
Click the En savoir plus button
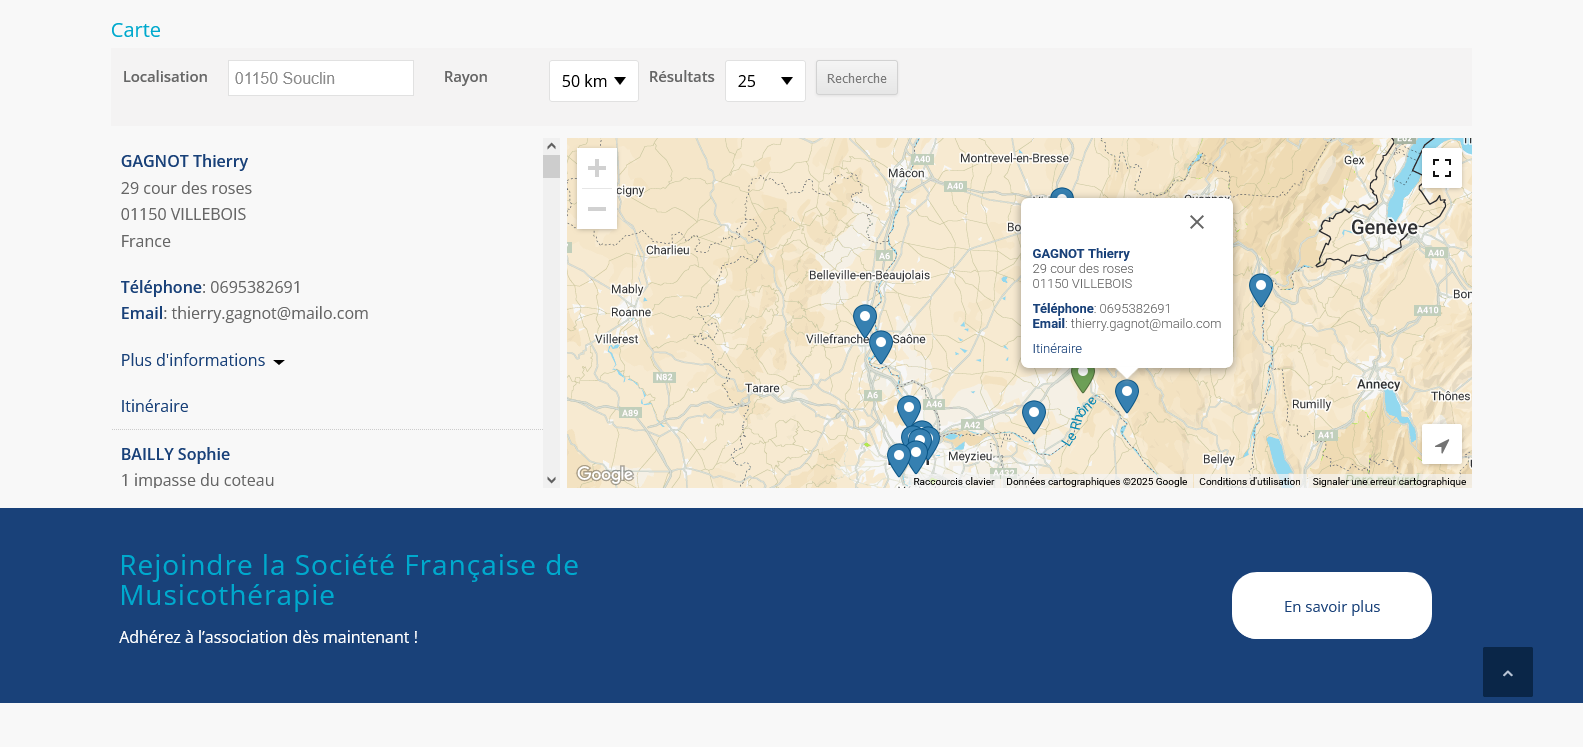click(x=1332, y=606)
